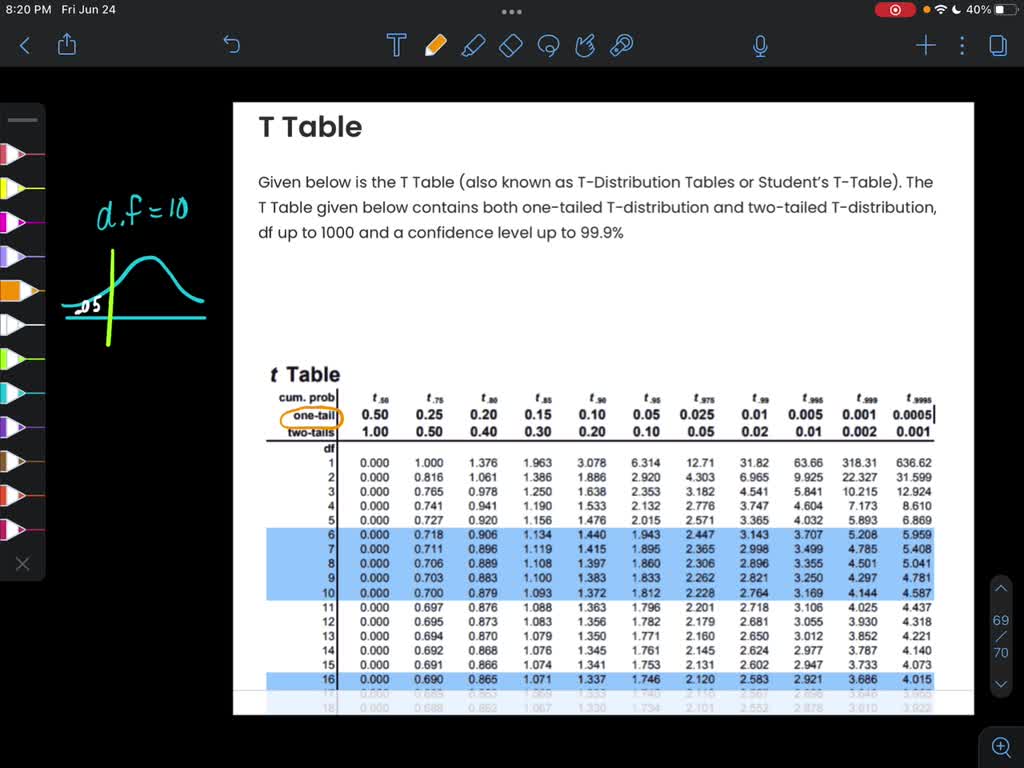Image resolution: width=1024 pixels, height=768 pixels.
Task: Tap the Undo arrow
Action: coord(231,45)
